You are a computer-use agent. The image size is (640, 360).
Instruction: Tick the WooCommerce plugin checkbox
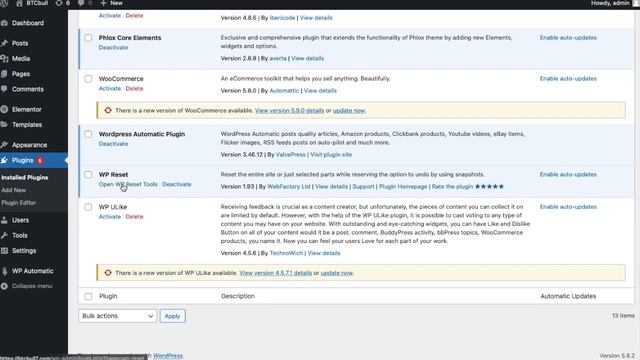point(88,79)
